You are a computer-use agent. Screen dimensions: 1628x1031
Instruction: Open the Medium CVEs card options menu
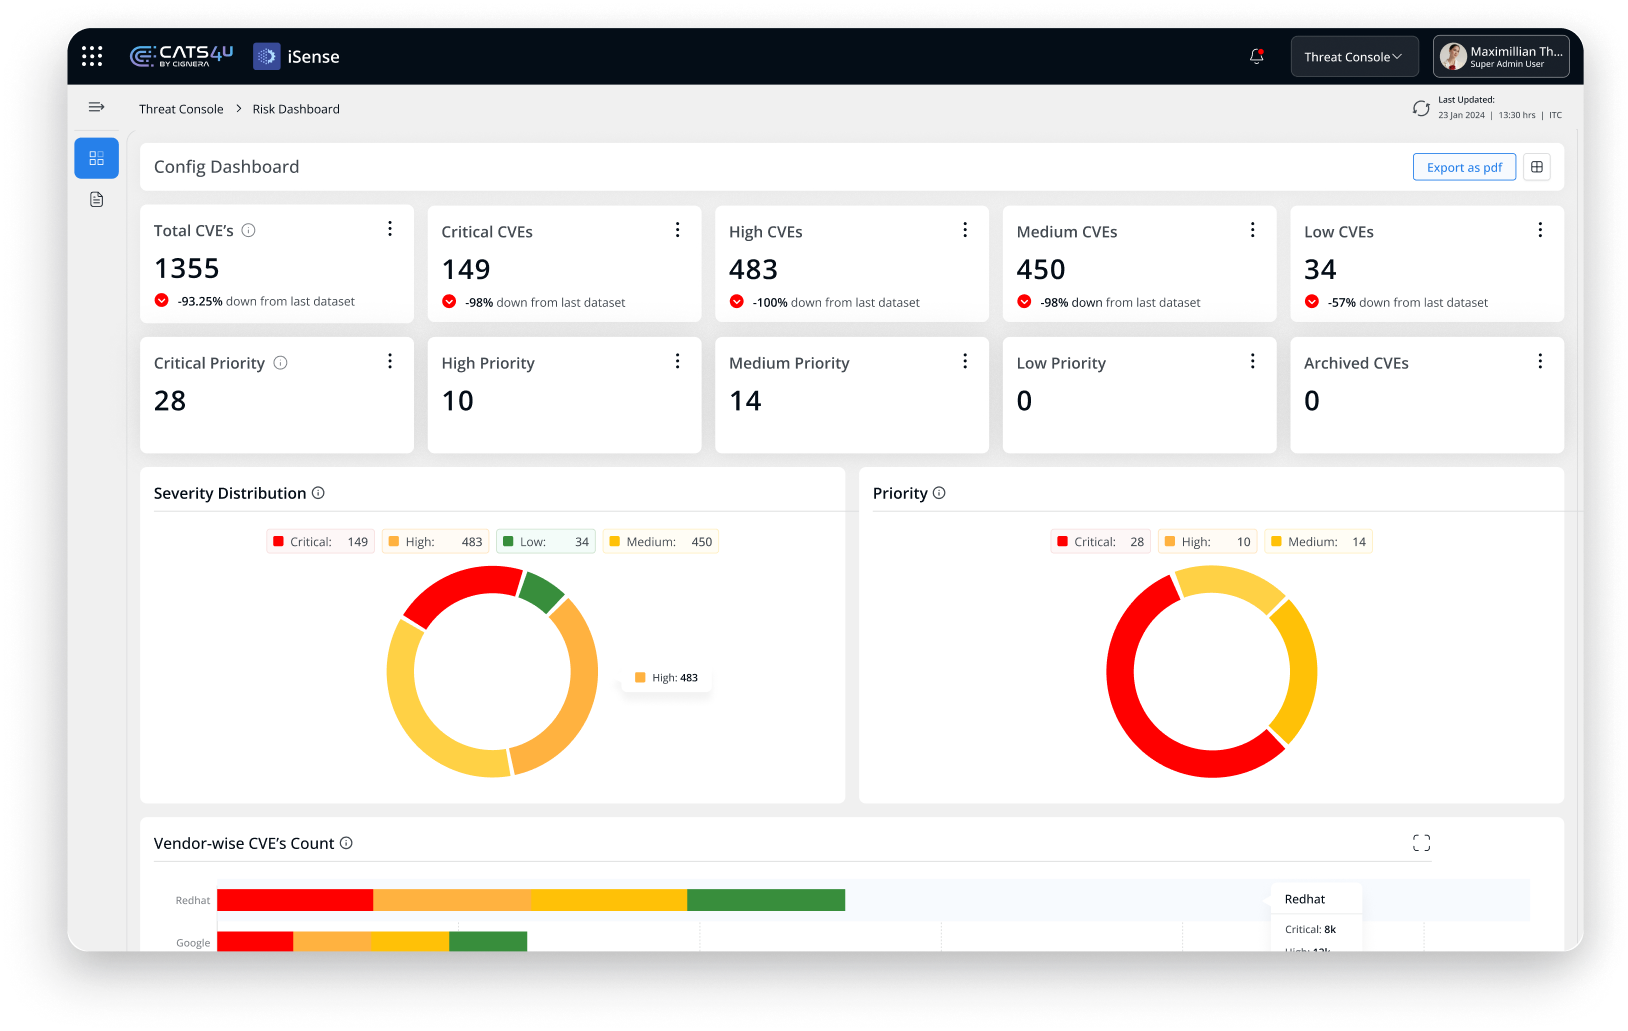click(1252, 230)
